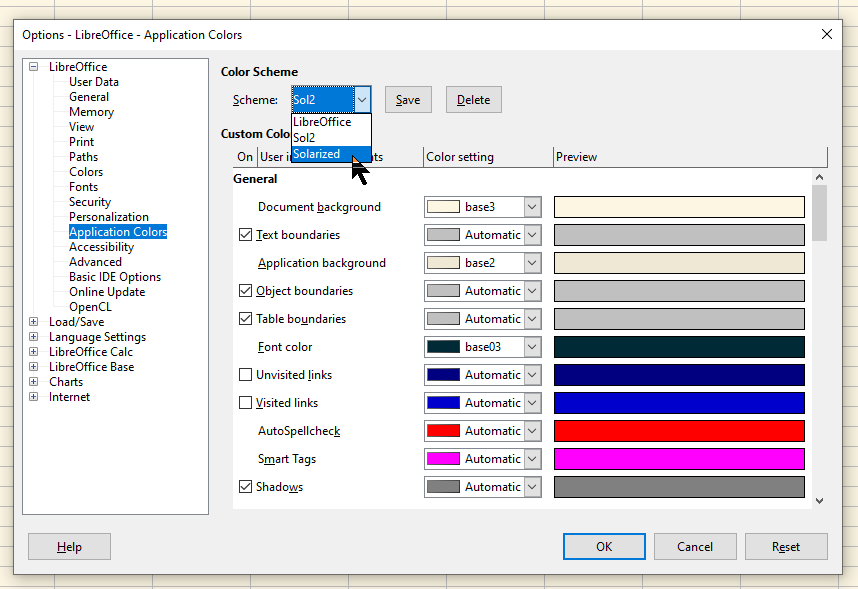
Task: Click the Font color preview swatch
Action: [679, 347]
